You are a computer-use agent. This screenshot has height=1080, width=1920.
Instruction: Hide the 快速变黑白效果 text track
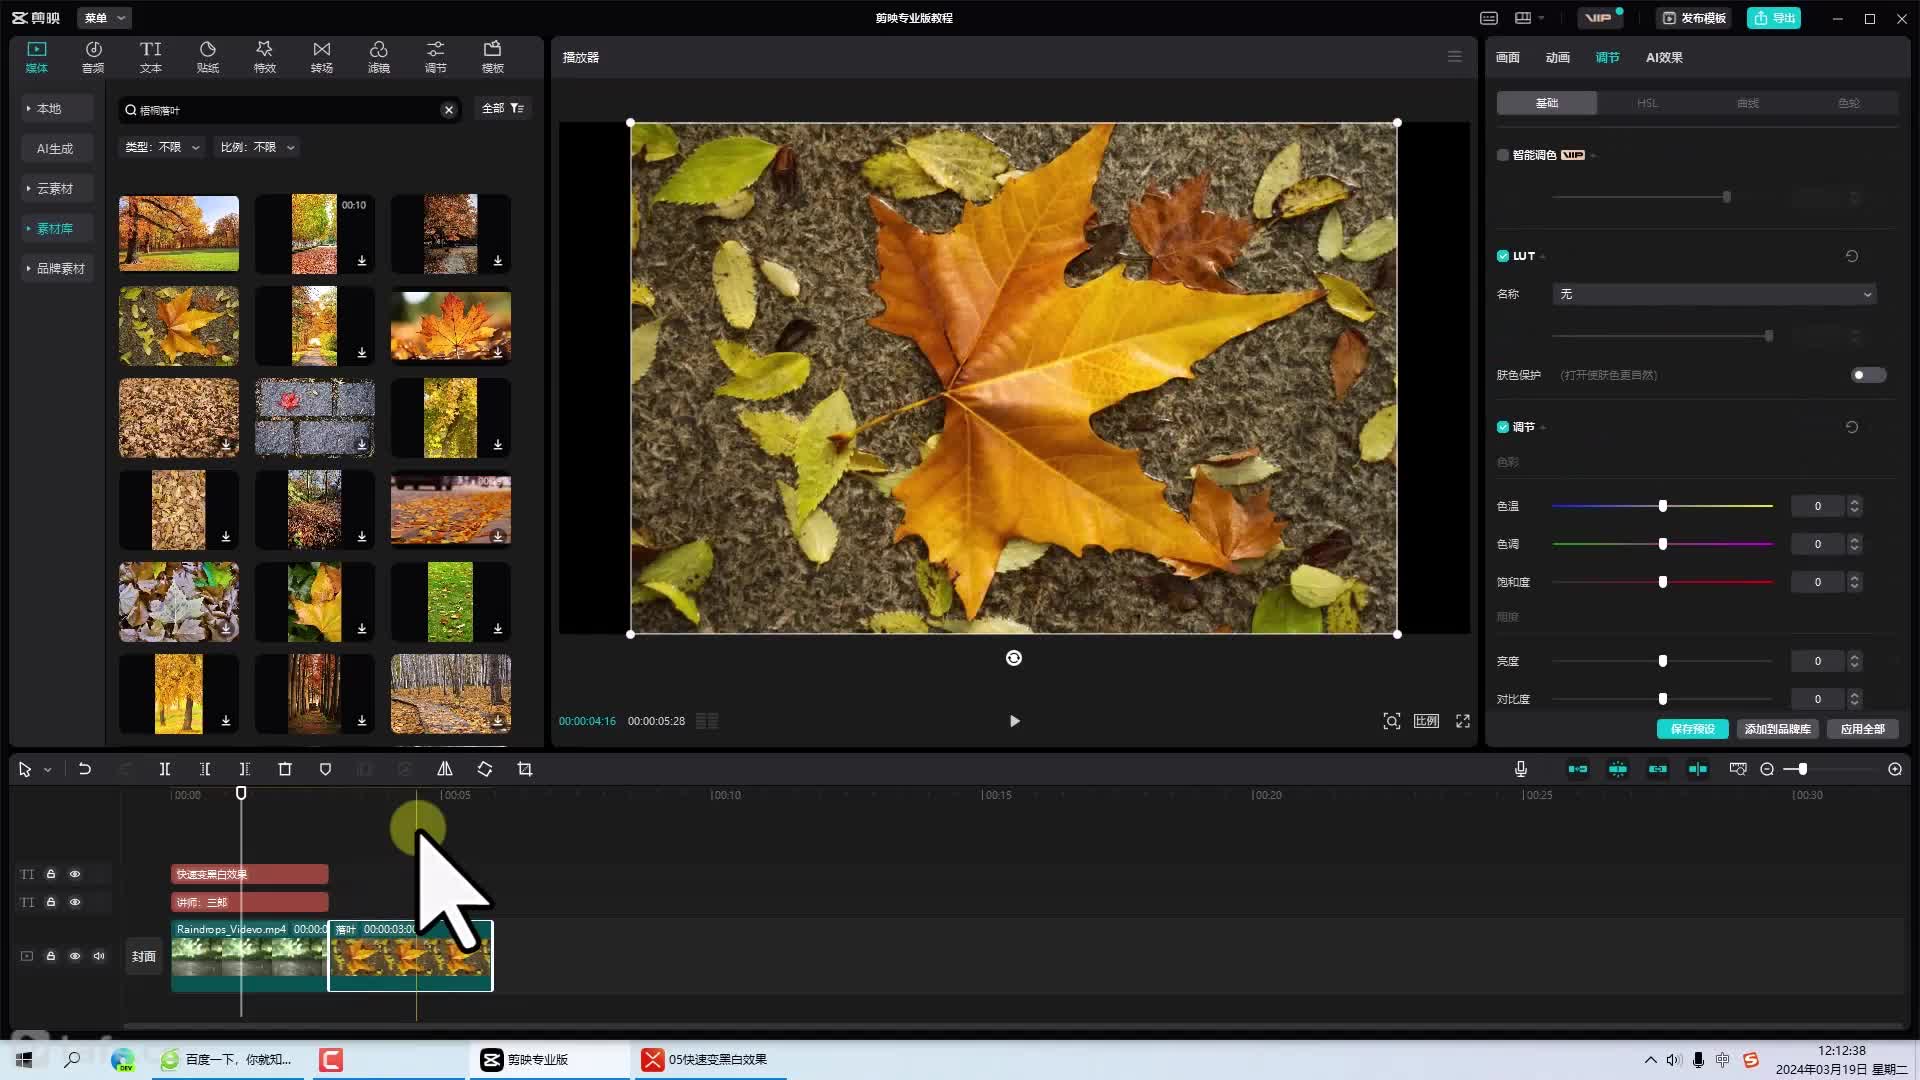75,874
